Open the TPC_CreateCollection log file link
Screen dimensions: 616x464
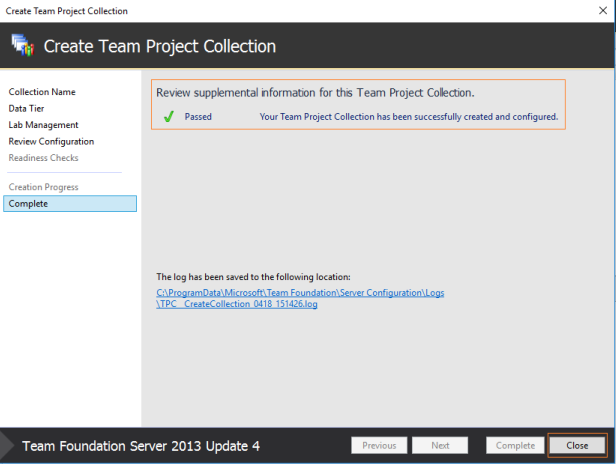pos(300,298)
